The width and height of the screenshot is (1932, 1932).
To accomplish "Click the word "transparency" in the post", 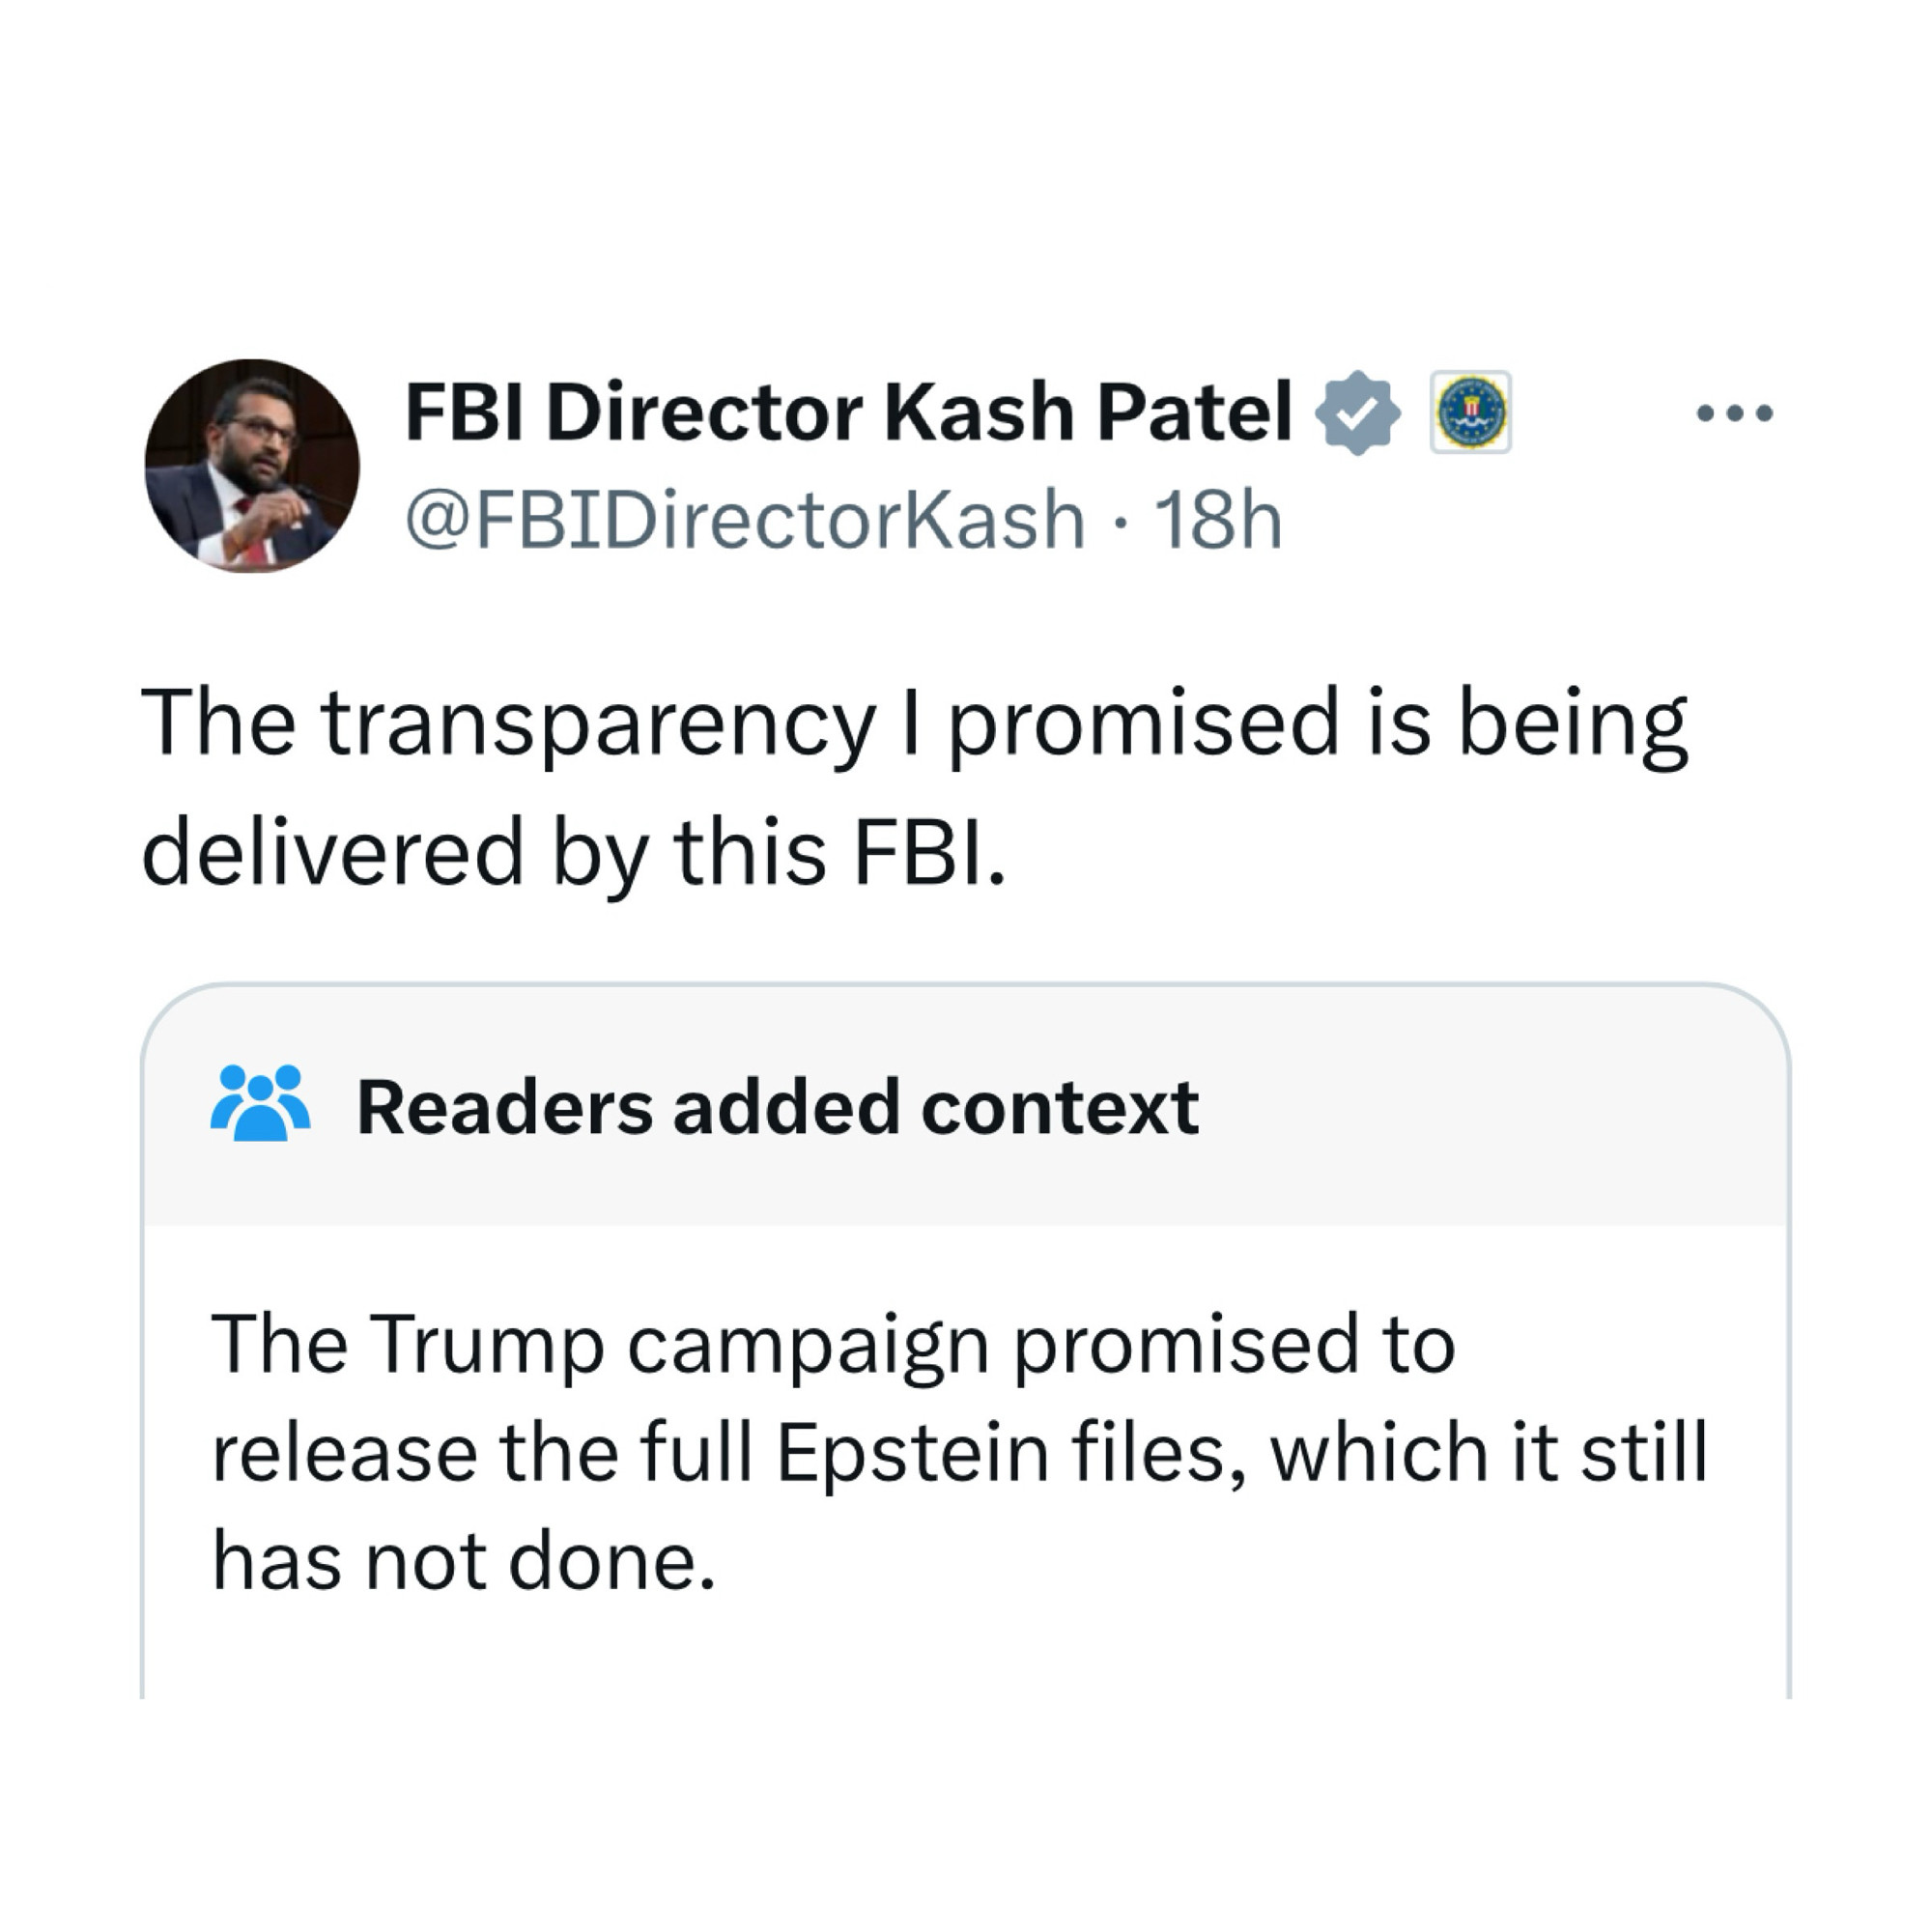I will (598, 724).
